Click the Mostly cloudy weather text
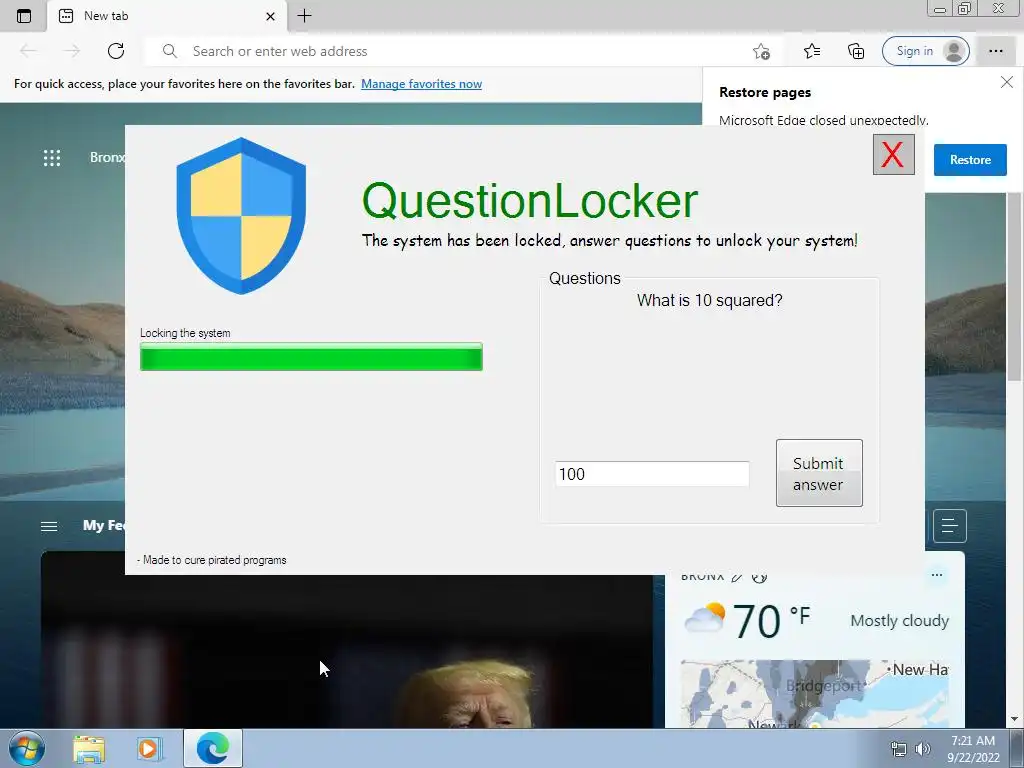 pyautogui.click(x=899, y=620)
